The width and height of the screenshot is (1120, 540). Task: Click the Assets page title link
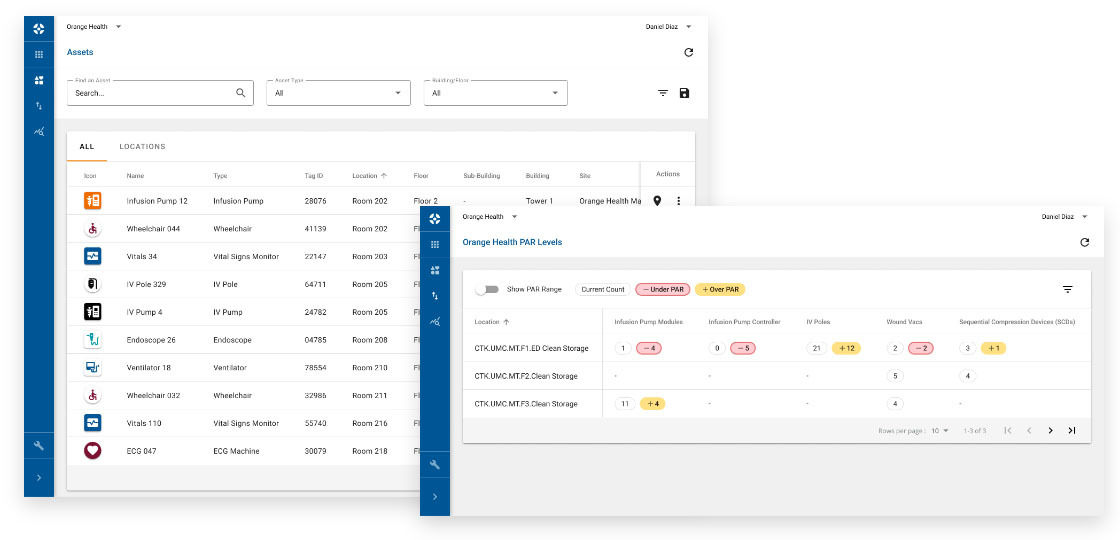coord(80,52)
